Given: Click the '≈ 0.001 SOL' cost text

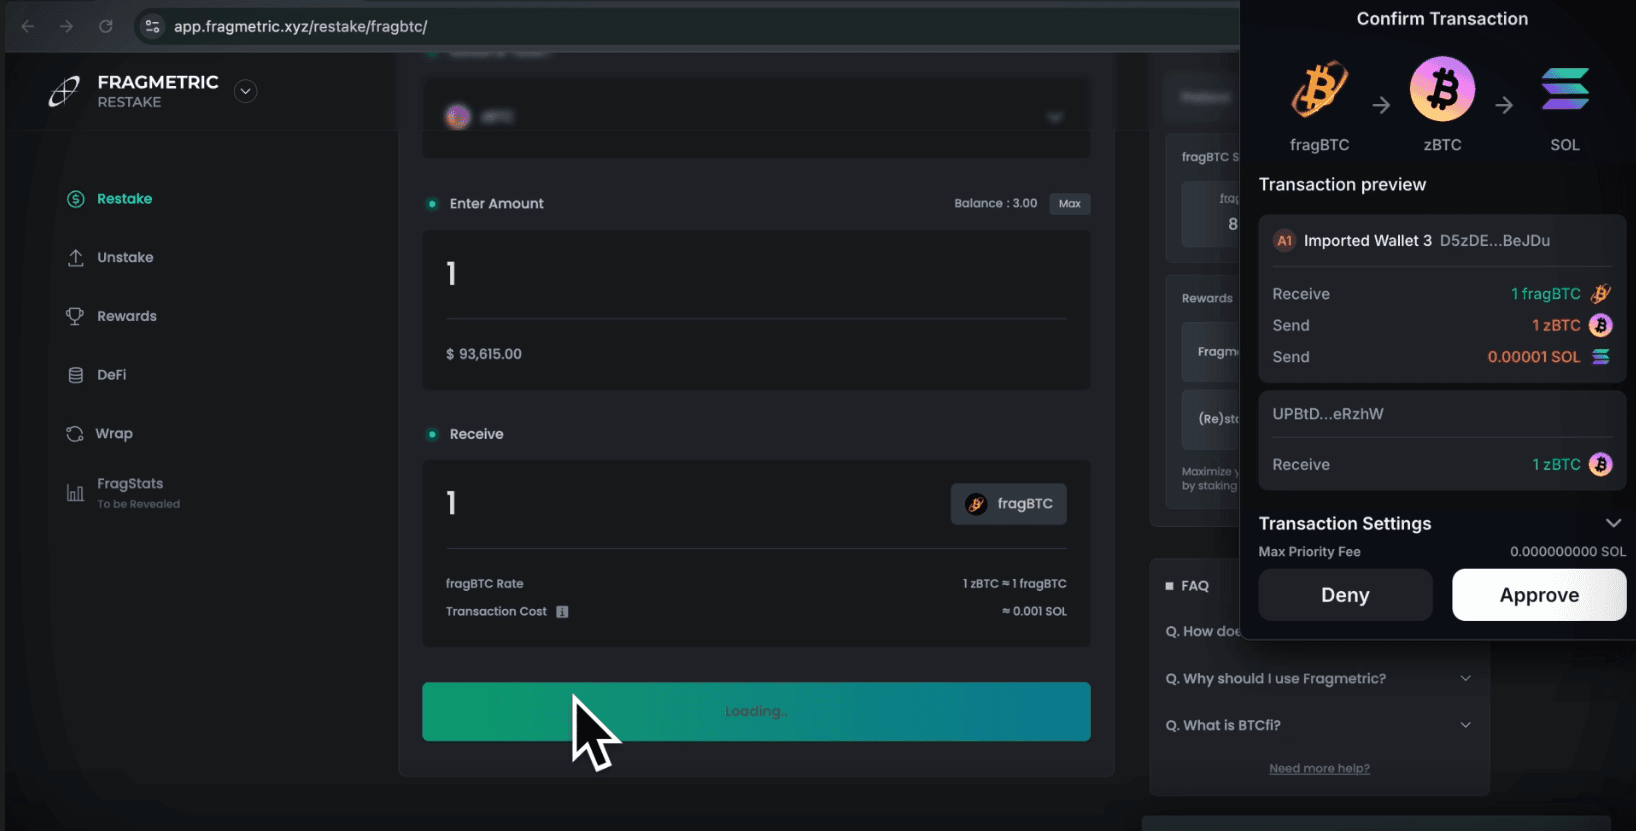Looking at the screenshot, I should click(x=1034, y=611).
